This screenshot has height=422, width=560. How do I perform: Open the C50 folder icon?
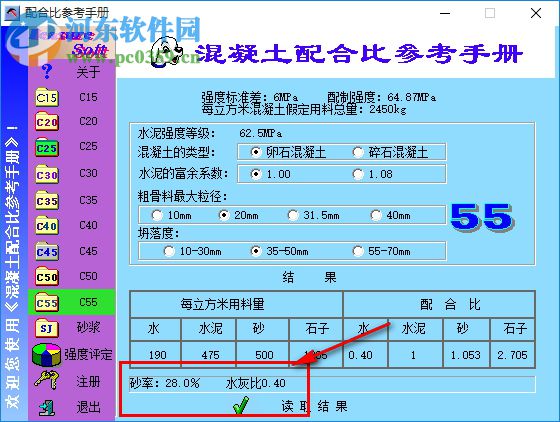[x=47, y=276]
